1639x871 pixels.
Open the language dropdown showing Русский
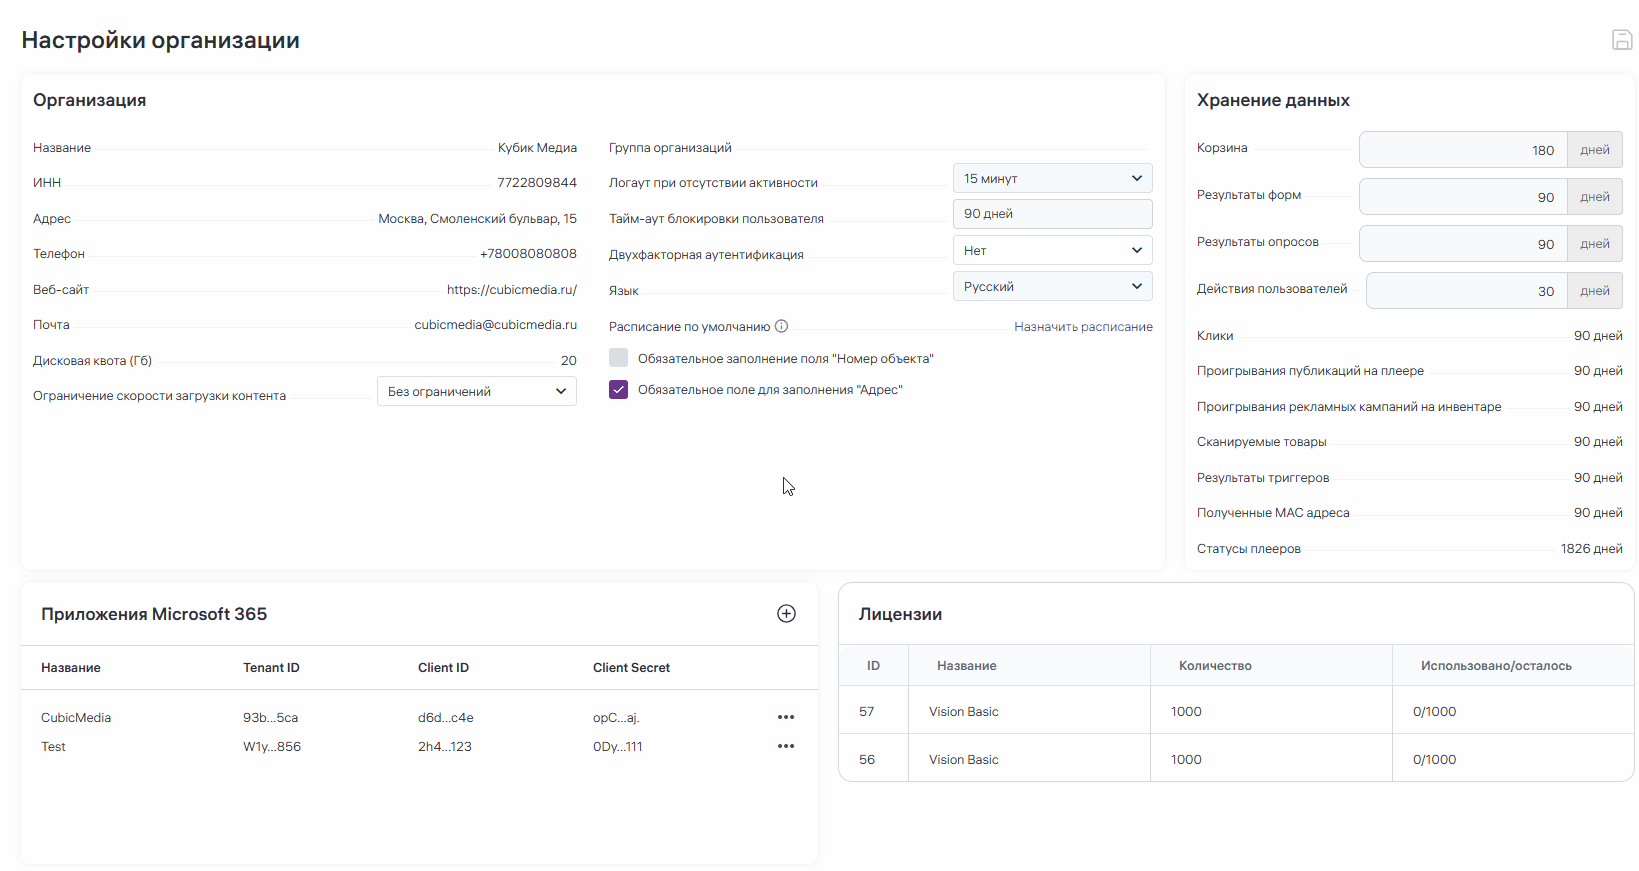pos(1052,286)
